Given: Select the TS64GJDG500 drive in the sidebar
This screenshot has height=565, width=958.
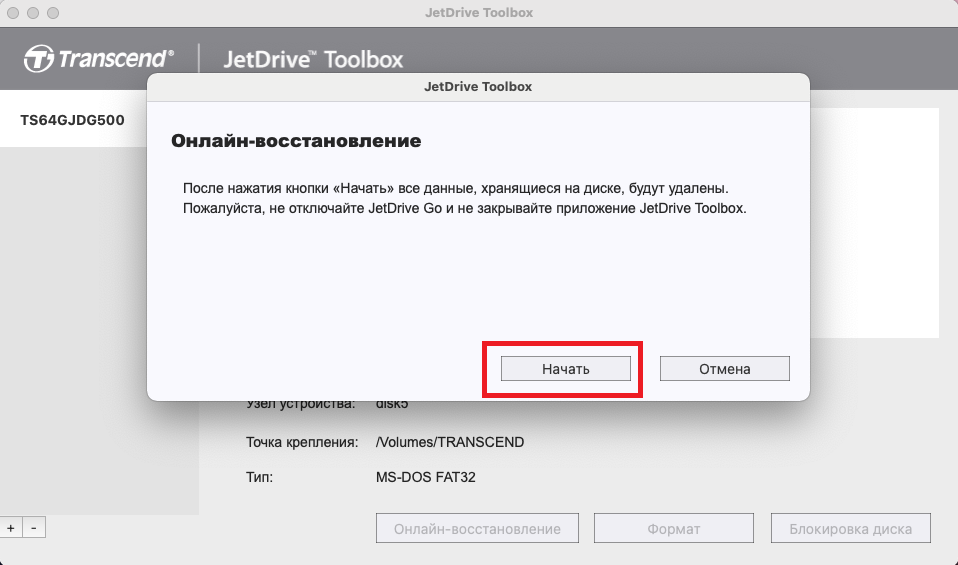Looking at the screenshot, I should (x=73, y=119).
